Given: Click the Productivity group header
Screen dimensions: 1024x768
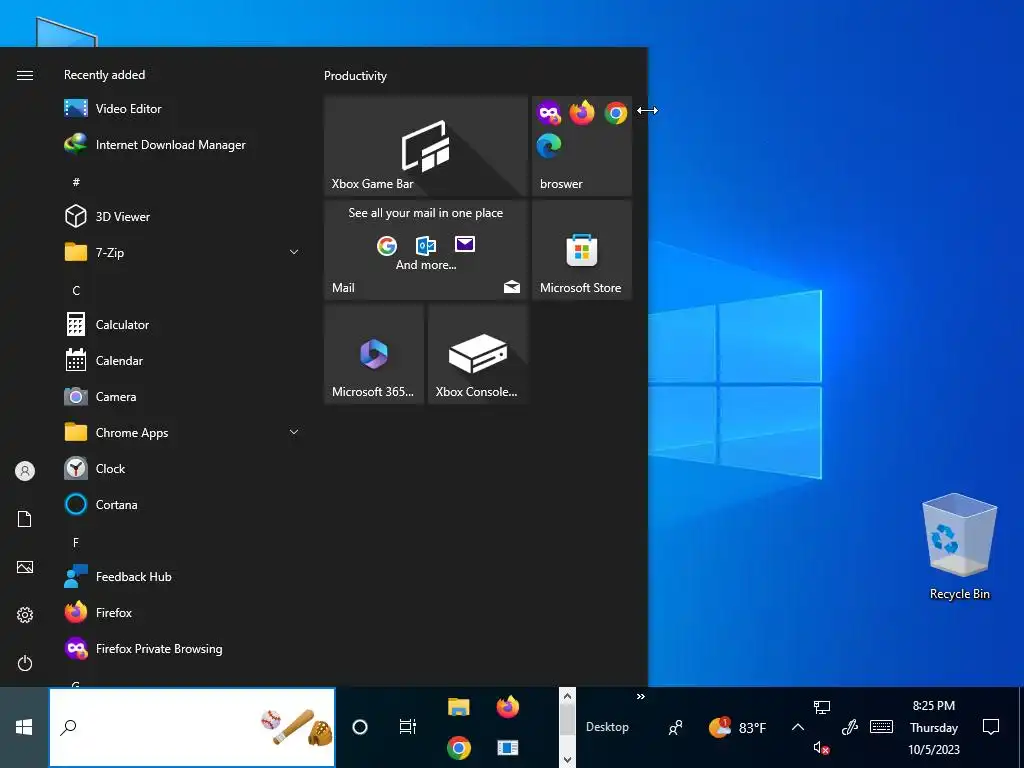Looking at the screenshot, I should [x=355, y=76].
